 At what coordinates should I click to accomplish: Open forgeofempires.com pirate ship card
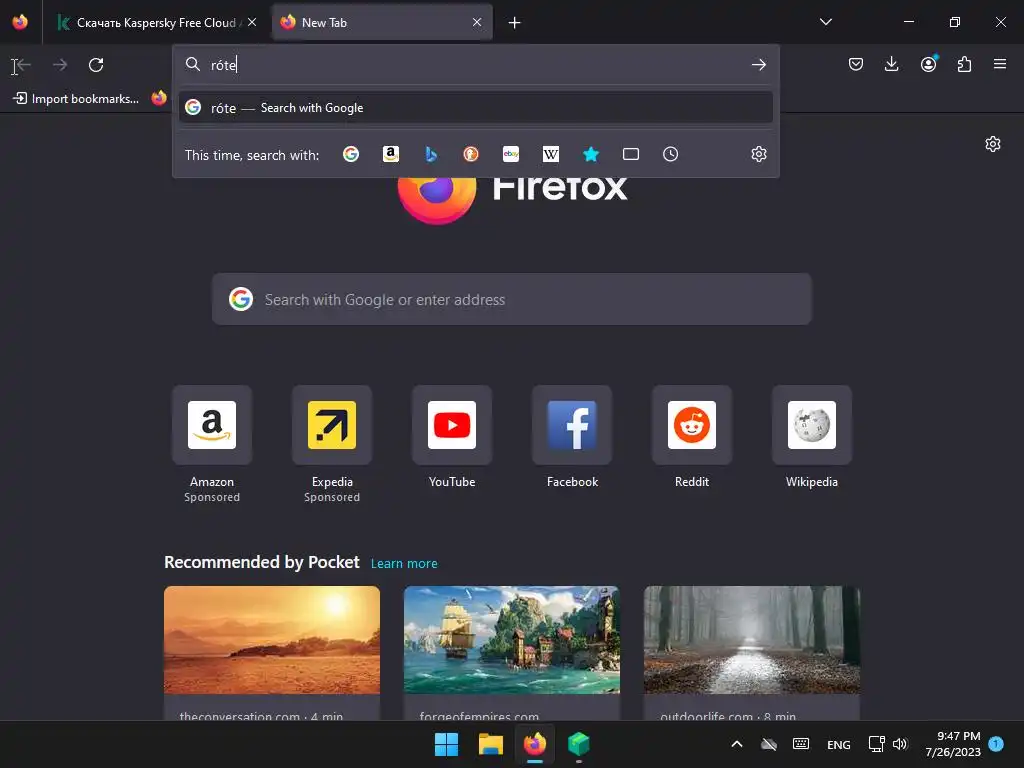click(x=511, y=653)
